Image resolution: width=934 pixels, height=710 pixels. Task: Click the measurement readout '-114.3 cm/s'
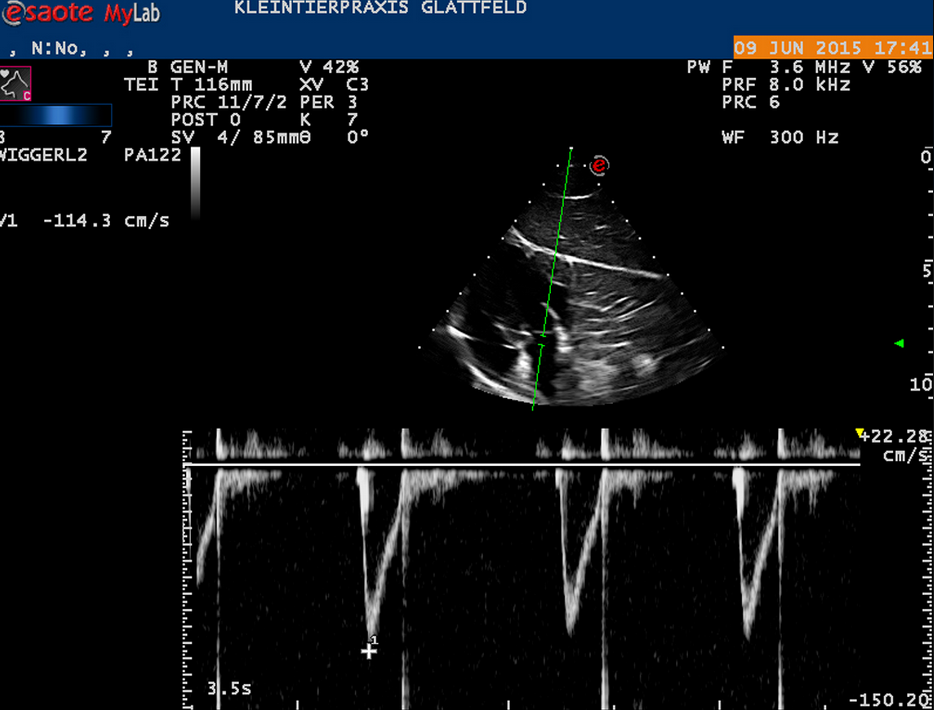click(106, 221)
